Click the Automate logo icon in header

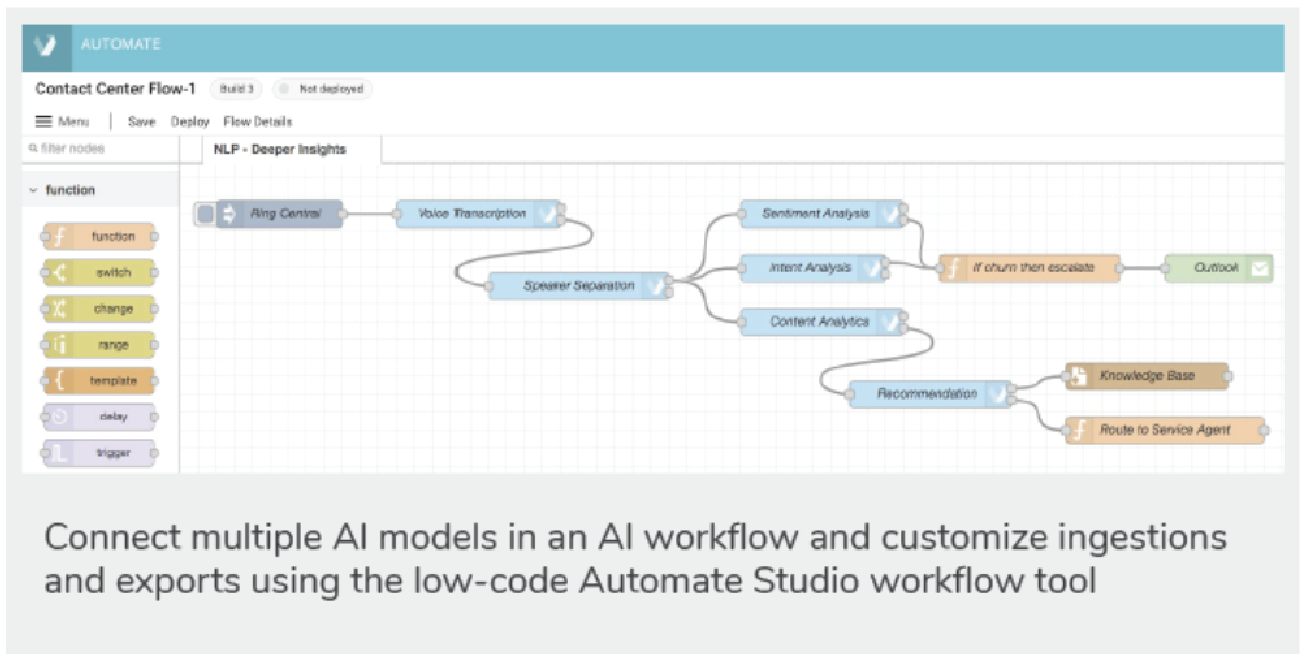pyautogui.click(x=46, y=46)
